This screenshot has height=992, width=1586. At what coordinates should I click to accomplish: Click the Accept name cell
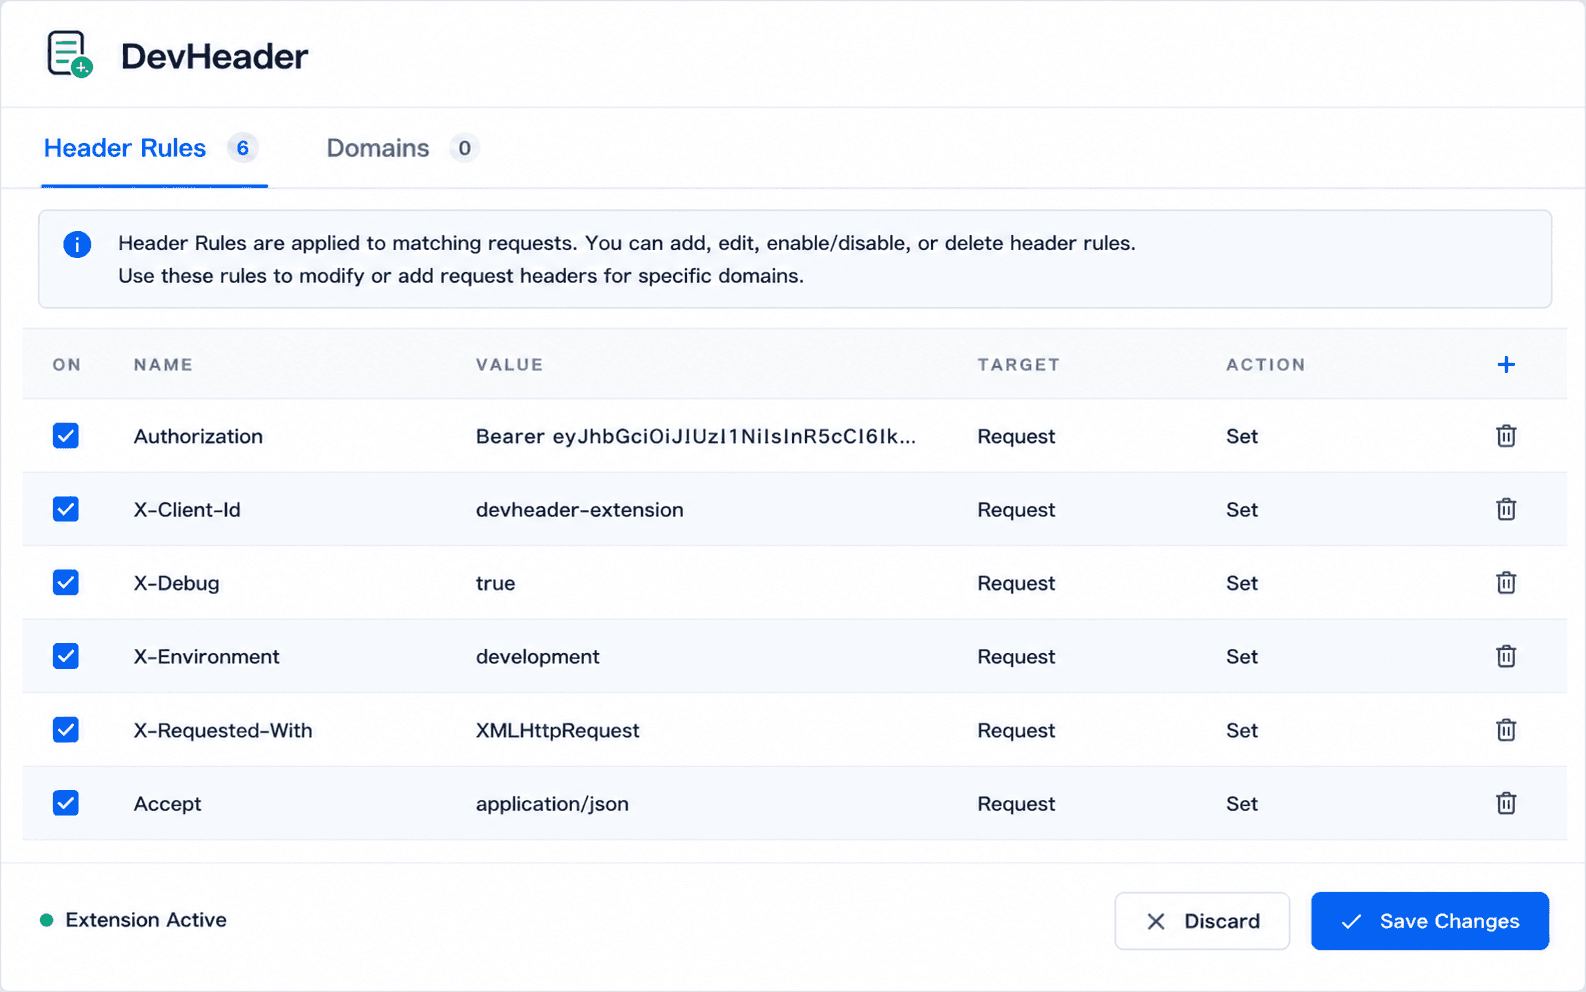click(167, 803)
